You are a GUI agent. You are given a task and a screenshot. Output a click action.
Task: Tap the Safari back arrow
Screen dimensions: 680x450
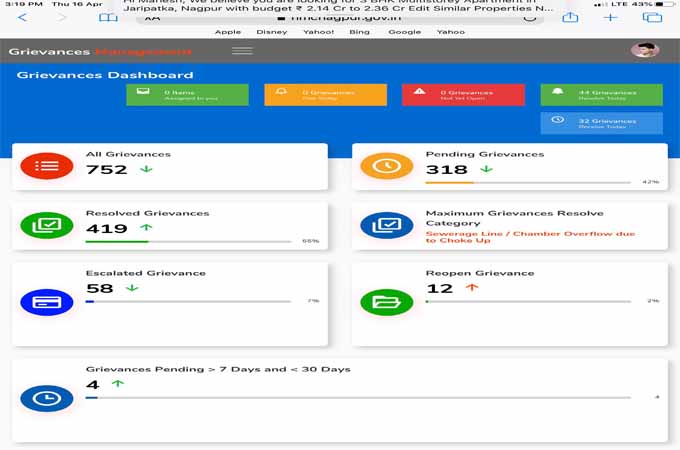(23, 18)
